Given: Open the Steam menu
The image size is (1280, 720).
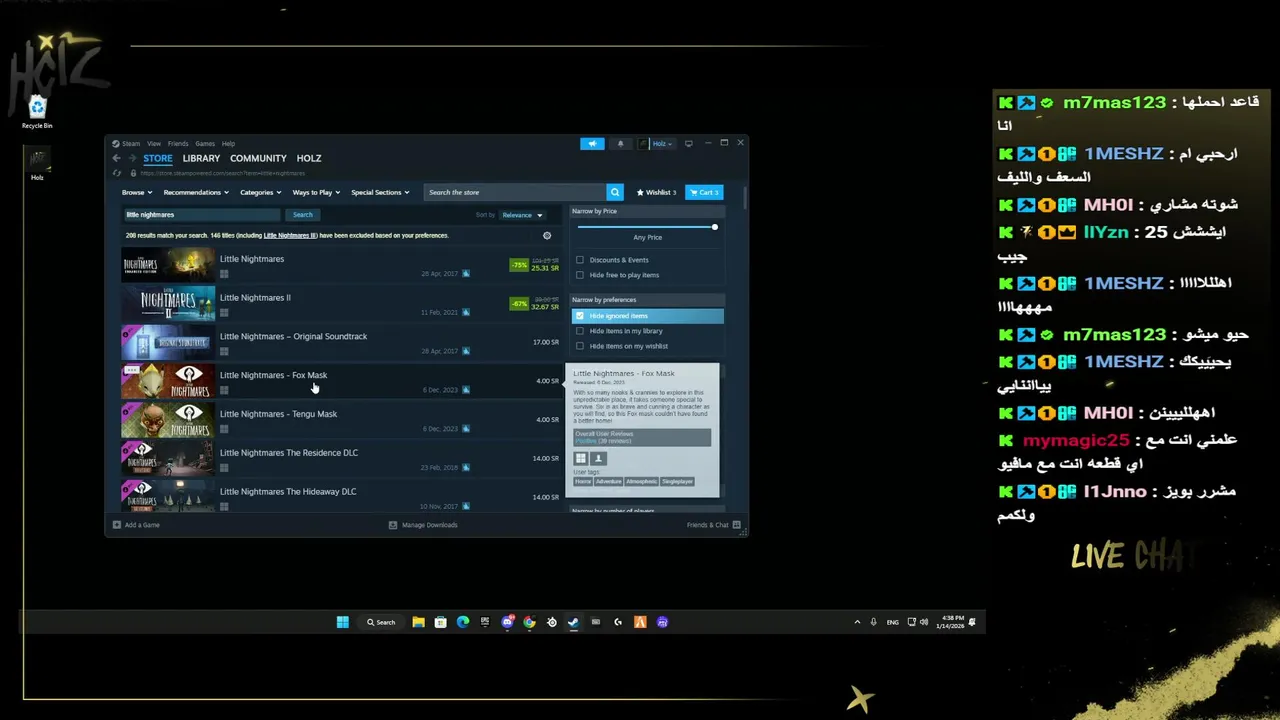Looking at the screenshot, I should coord(126,144).
